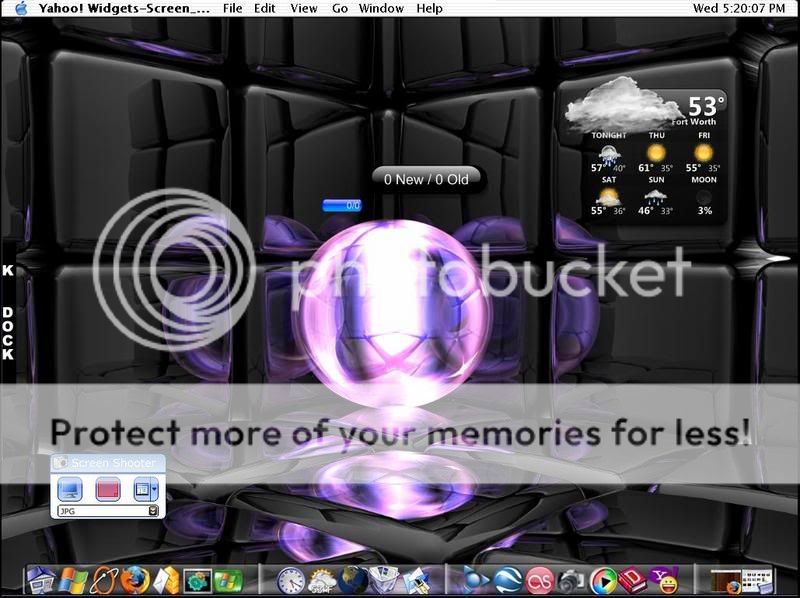Click the current 53° weather display
The height and width of the screenshot is (598, 800).
[706, 106]
